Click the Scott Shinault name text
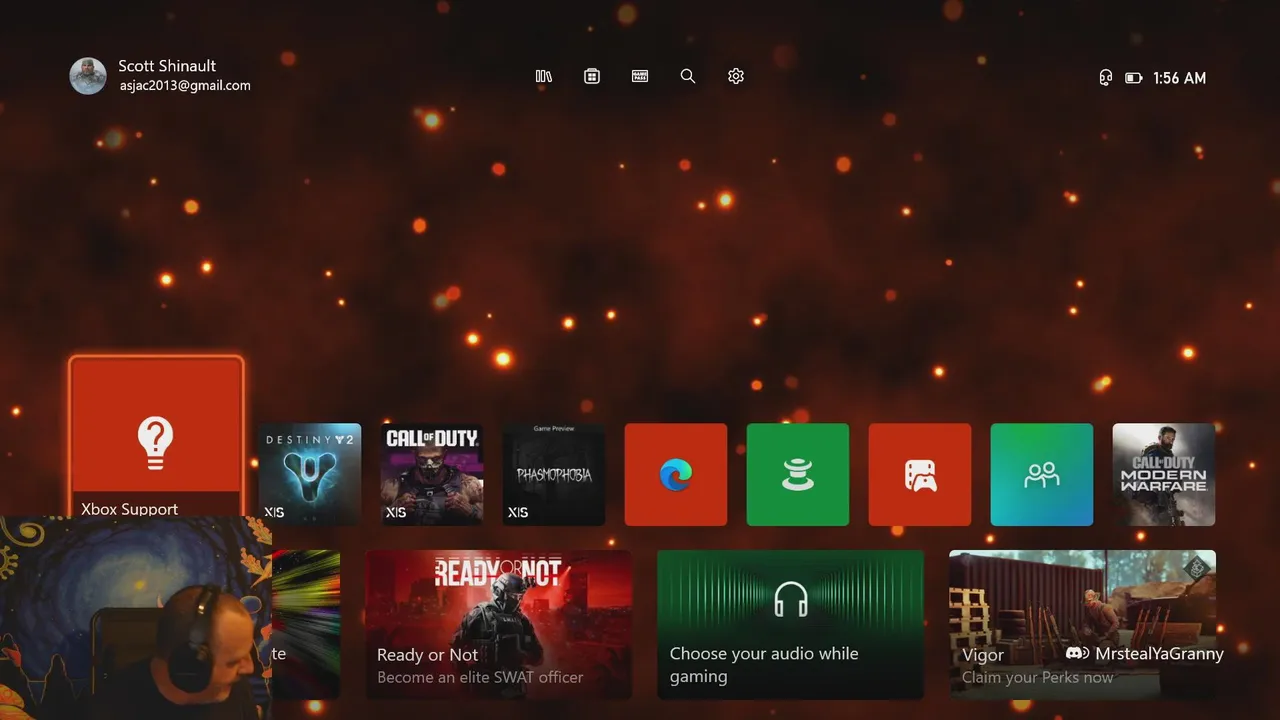Image resolution: width=1280 pixels, height=720 pixels. pos(167,66)
